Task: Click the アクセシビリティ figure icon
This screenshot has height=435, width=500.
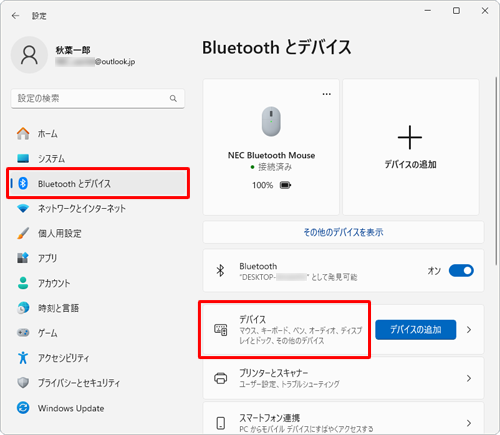Action: [x=23, y=358]
